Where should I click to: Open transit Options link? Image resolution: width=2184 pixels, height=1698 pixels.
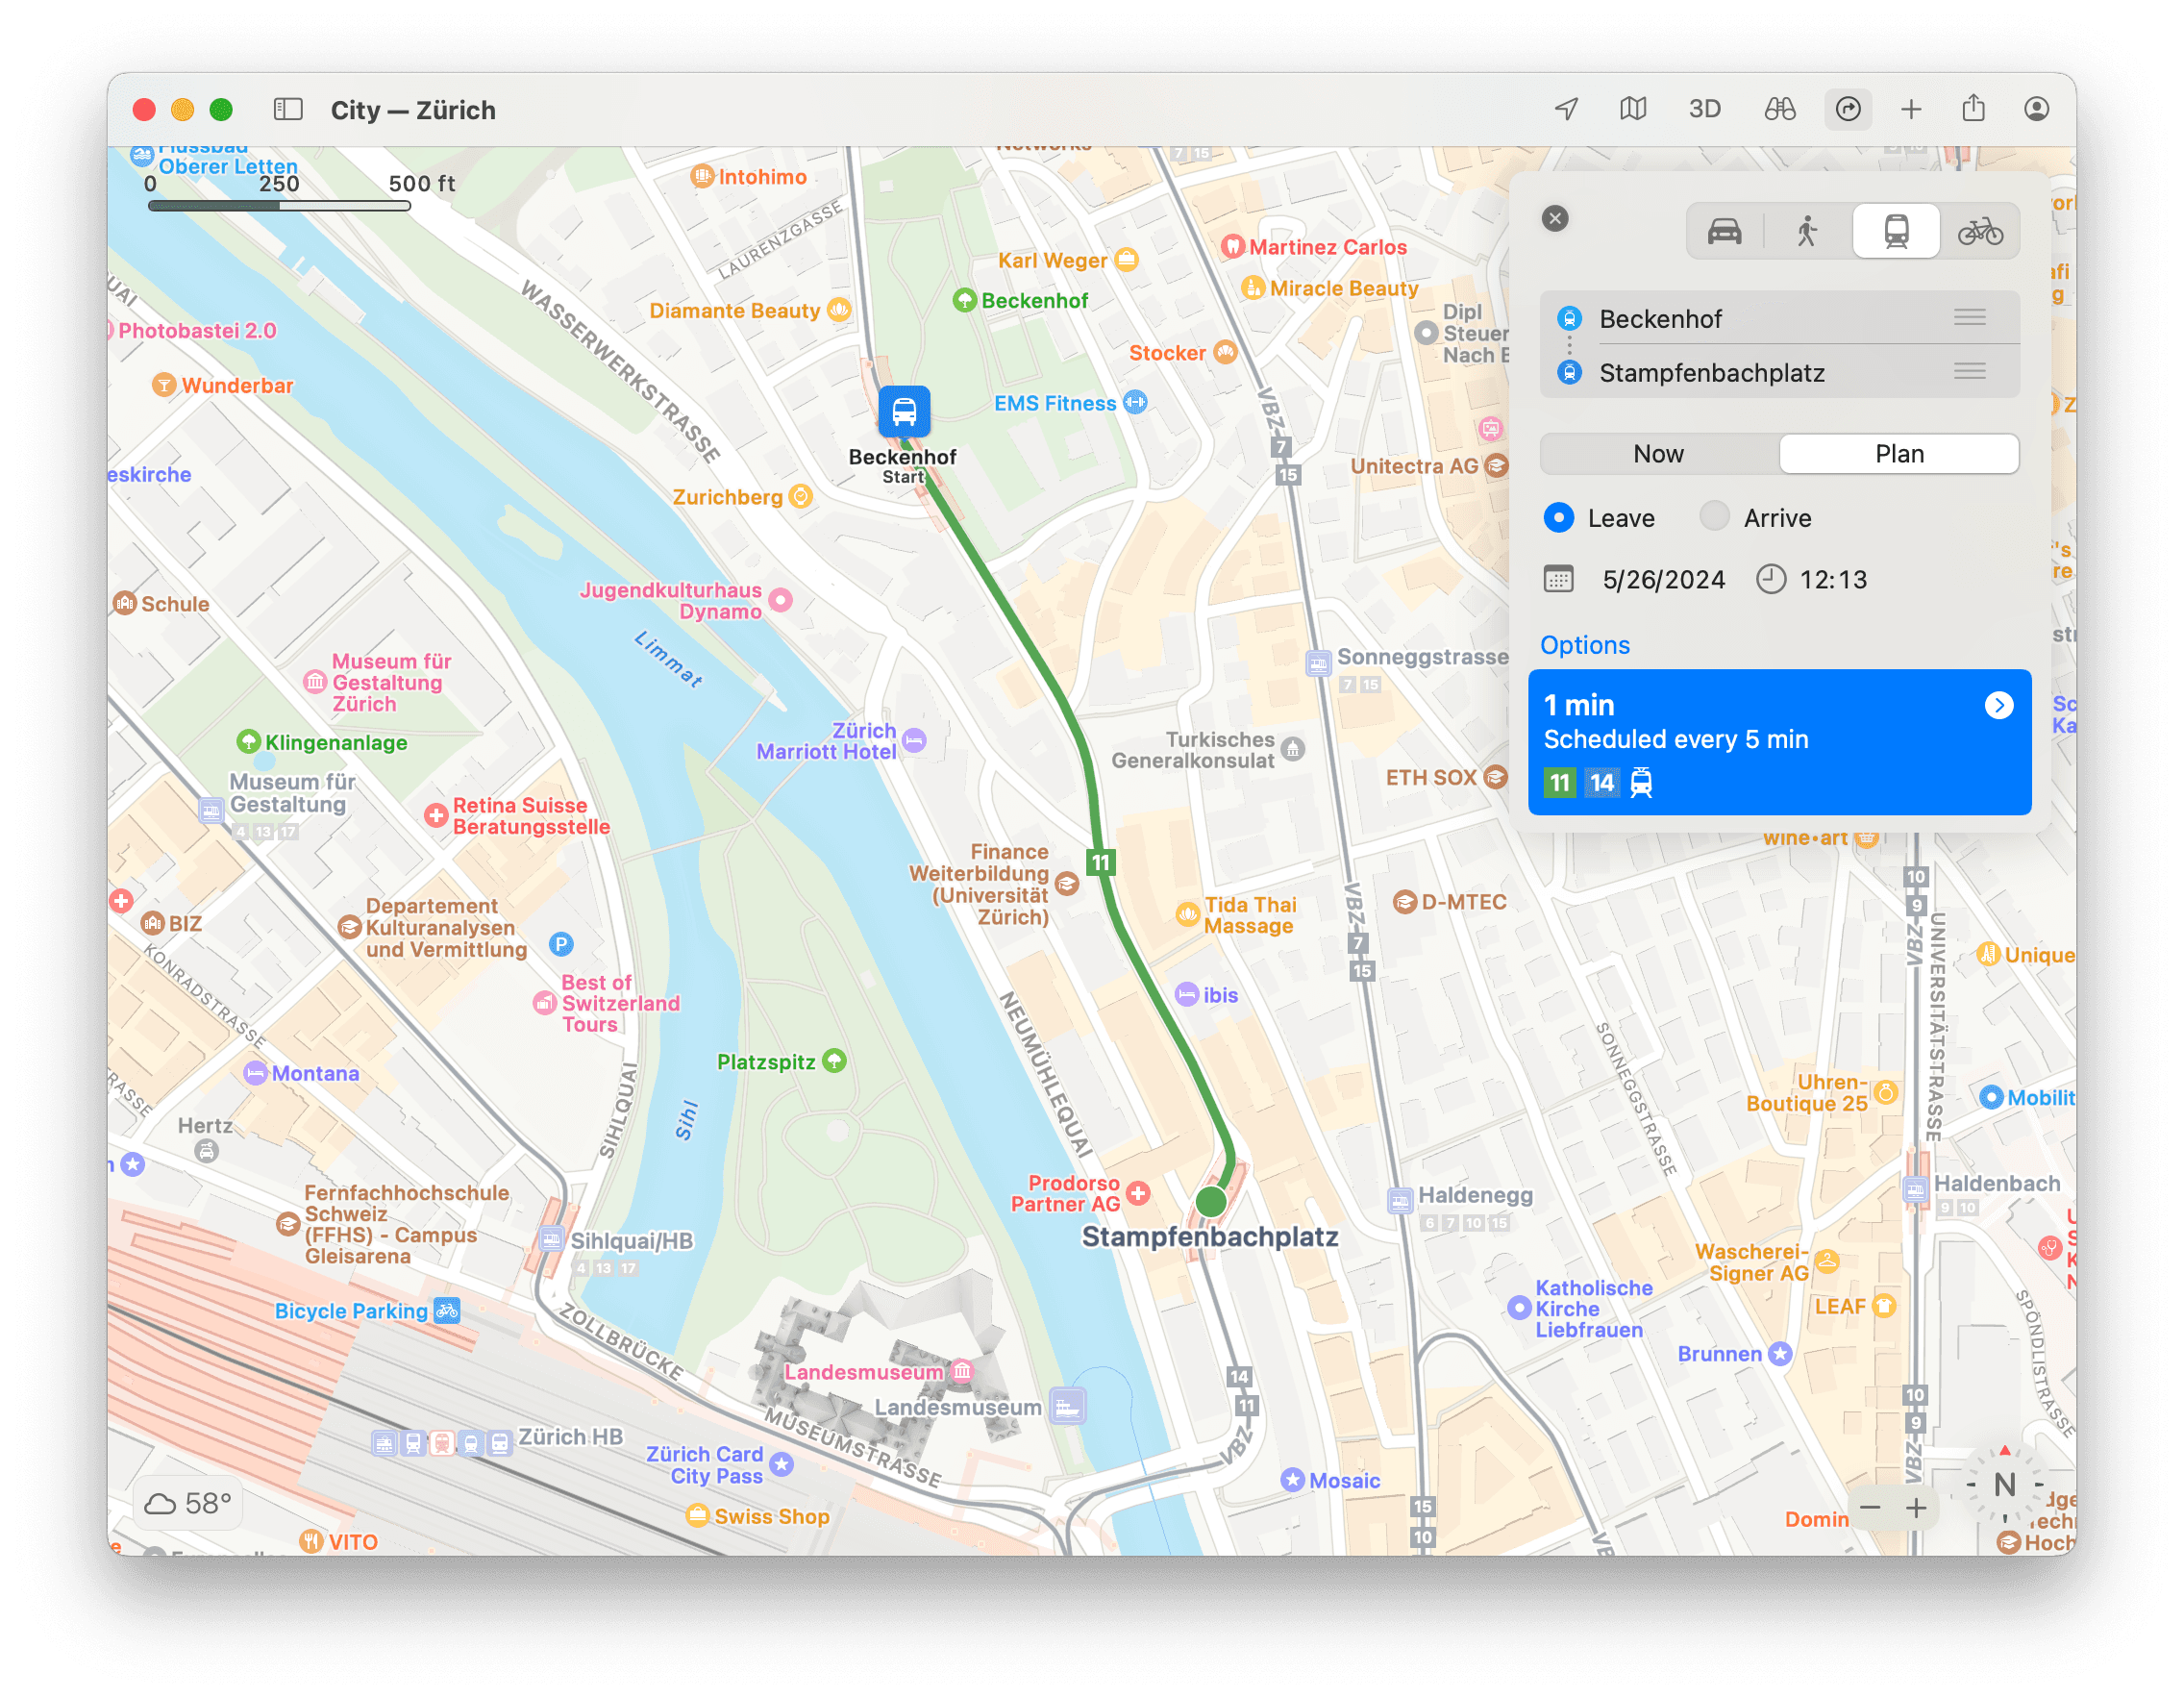click(x=1585, y=645)
